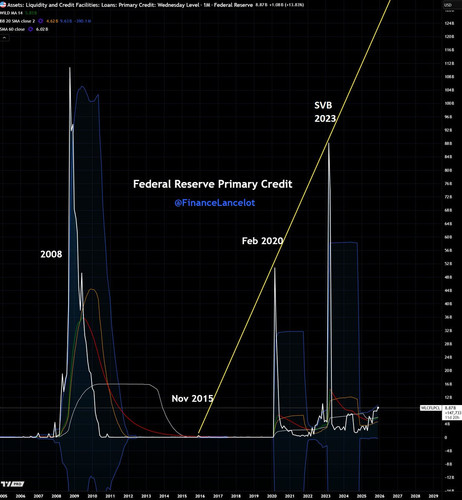The height and width of the screenshot is (500, 462).
Task: Click the 6.02B SMA 60 value
Action: click(x=42, y=29)
